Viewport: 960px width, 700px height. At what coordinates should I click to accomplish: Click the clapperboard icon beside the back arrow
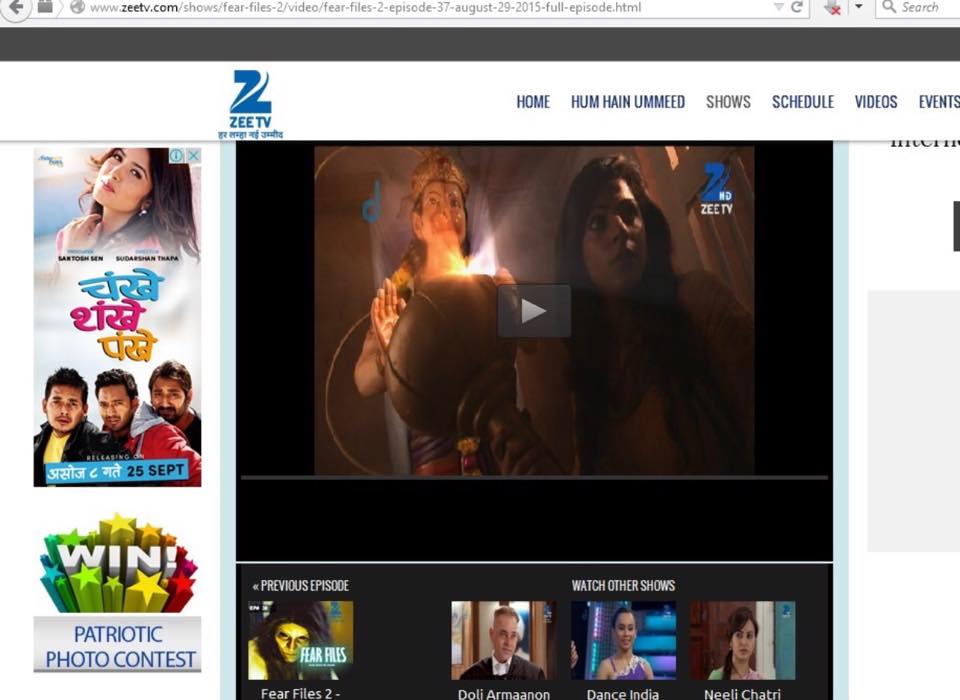[x=46, y=7]
